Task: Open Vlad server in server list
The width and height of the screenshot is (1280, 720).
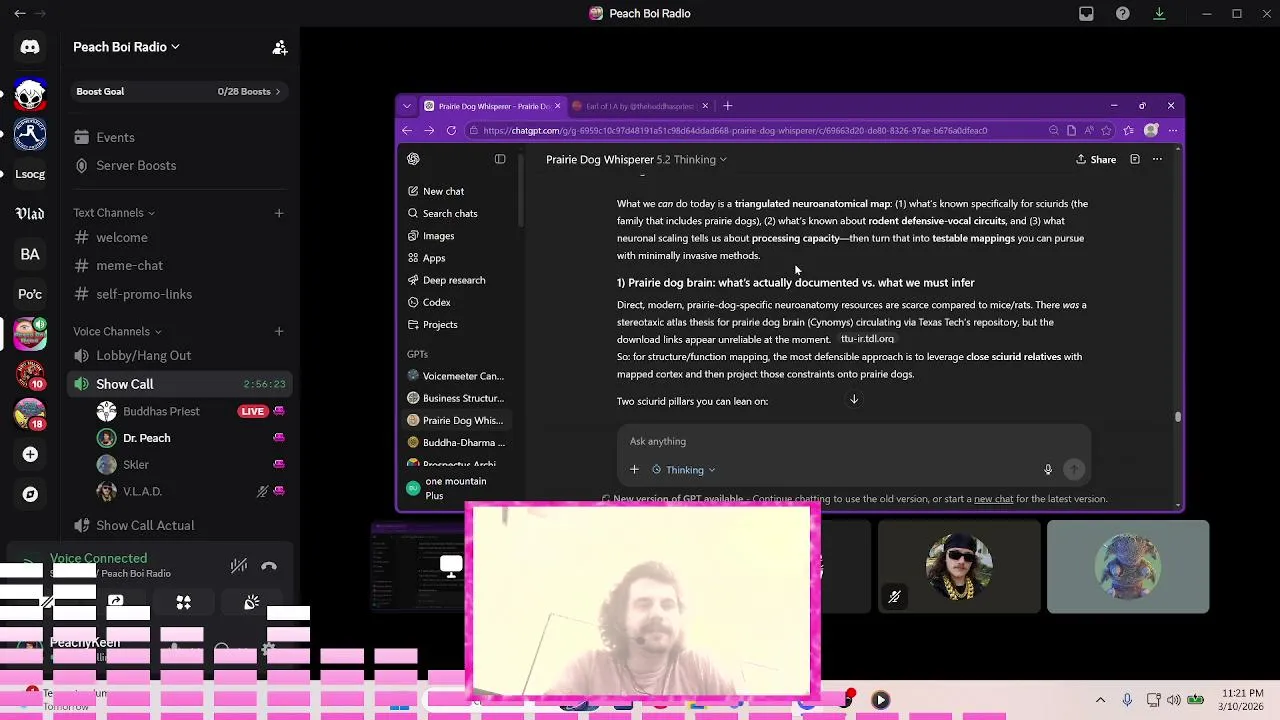Action: (x=30, y=214)
